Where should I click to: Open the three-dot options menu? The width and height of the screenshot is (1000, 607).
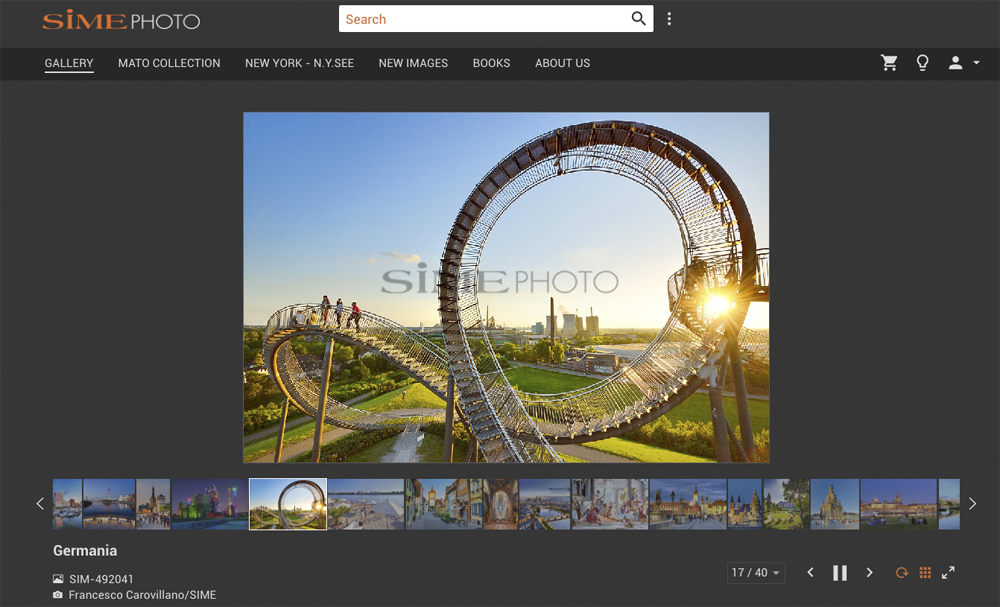click(669, 19)
